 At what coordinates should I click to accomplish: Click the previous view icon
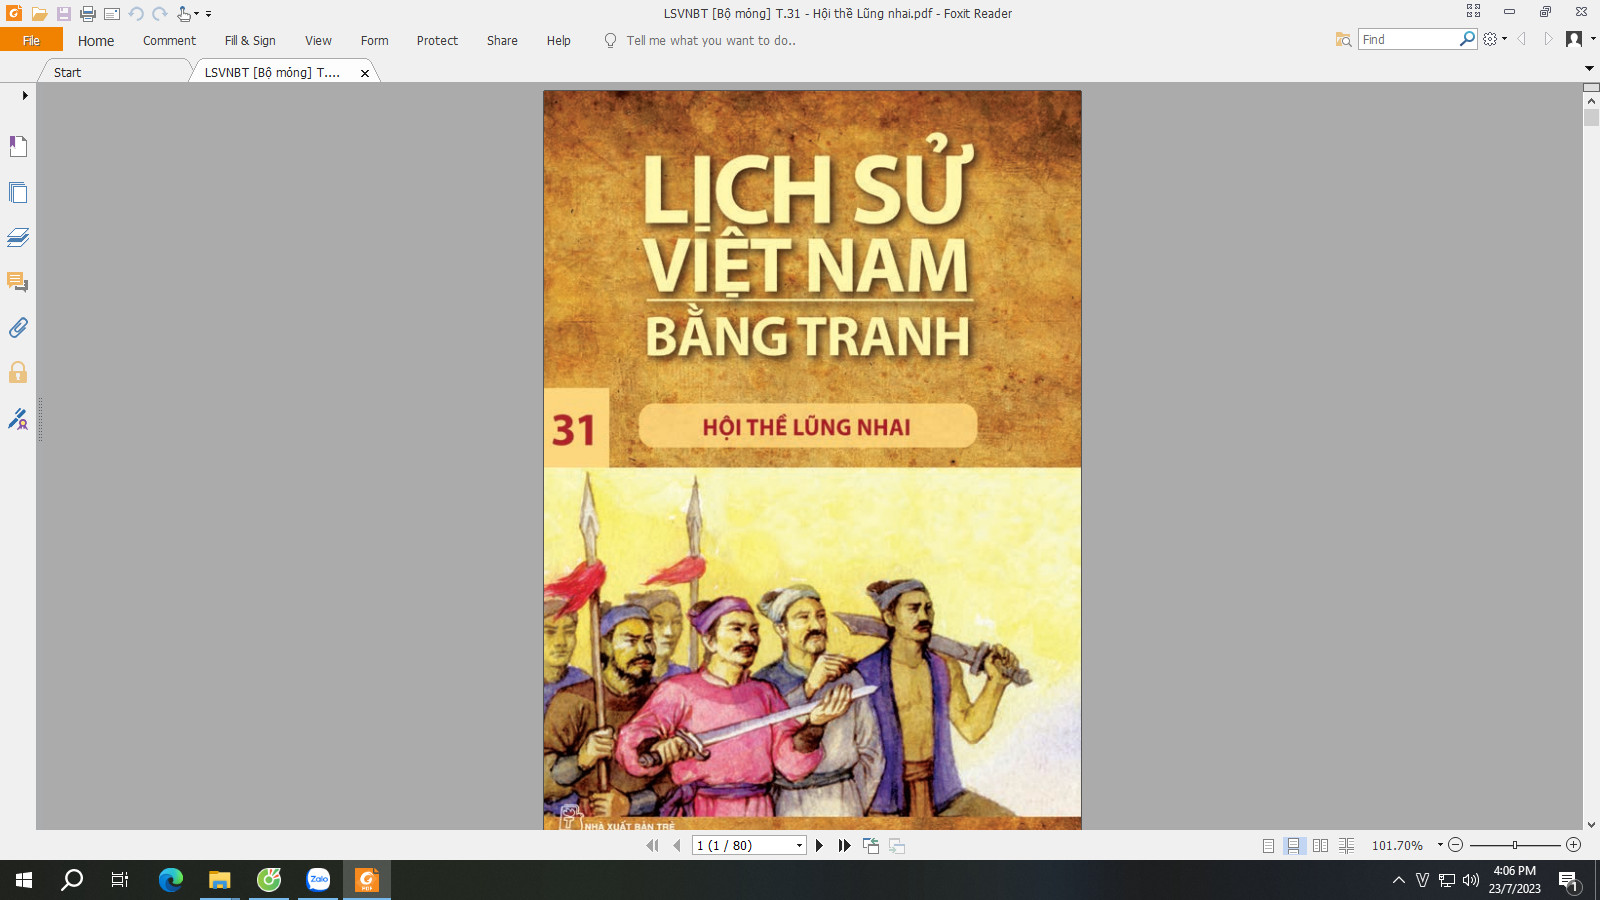[x=871, y=846]
